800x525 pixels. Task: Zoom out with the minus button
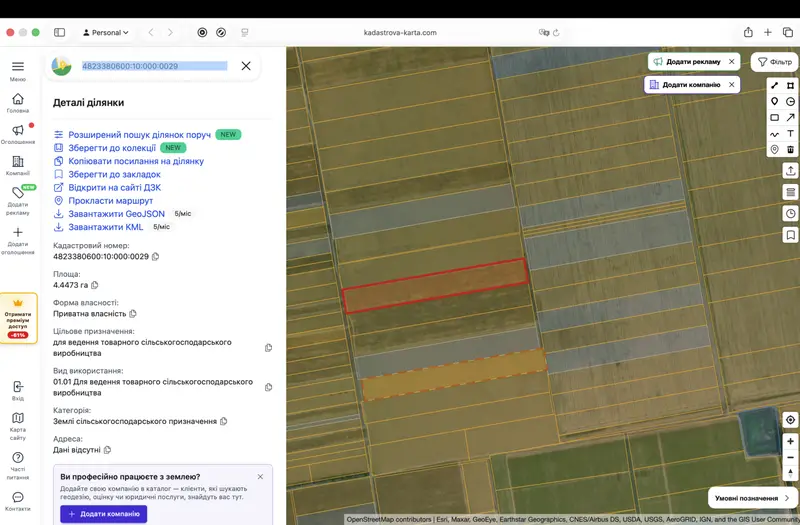[790, 457]
